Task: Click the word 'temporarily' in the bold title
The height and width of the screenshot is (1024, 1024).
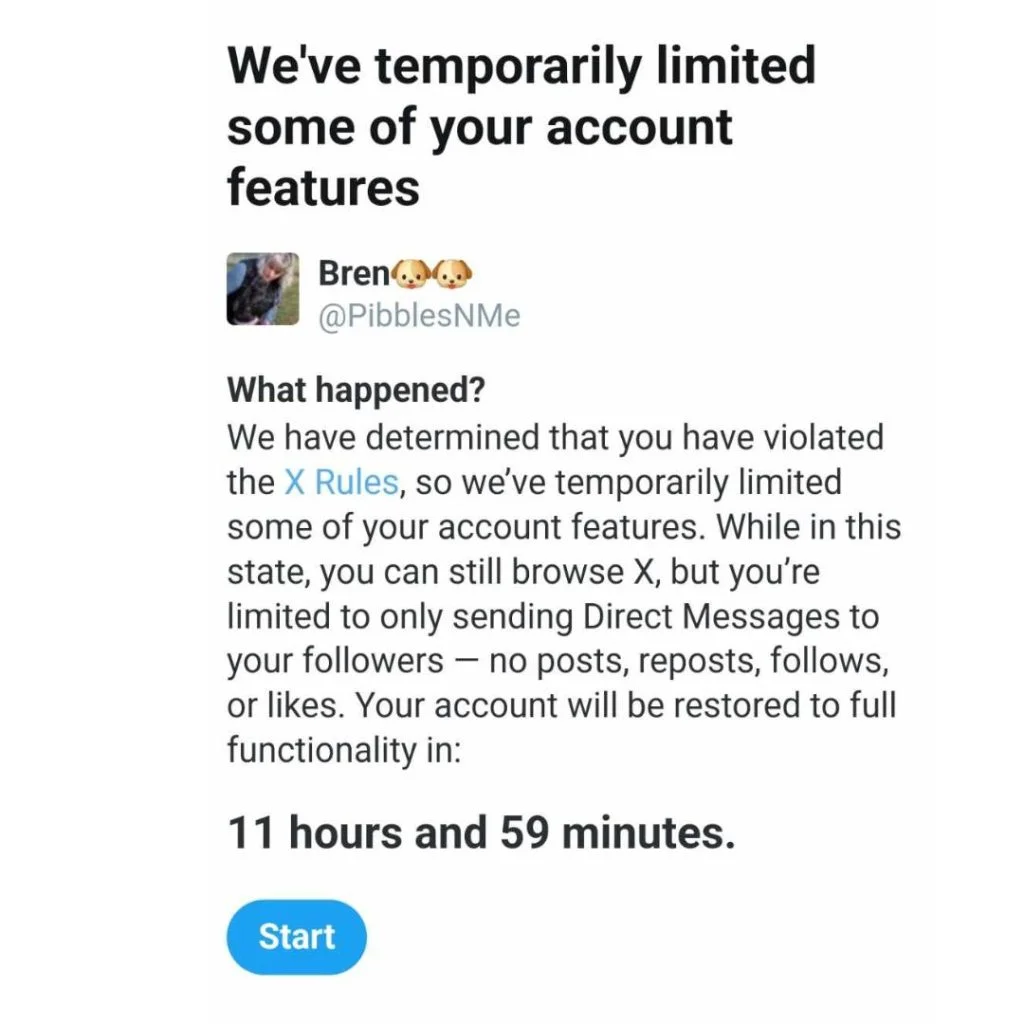Action: pyautogui.click(x=508, y=69)
